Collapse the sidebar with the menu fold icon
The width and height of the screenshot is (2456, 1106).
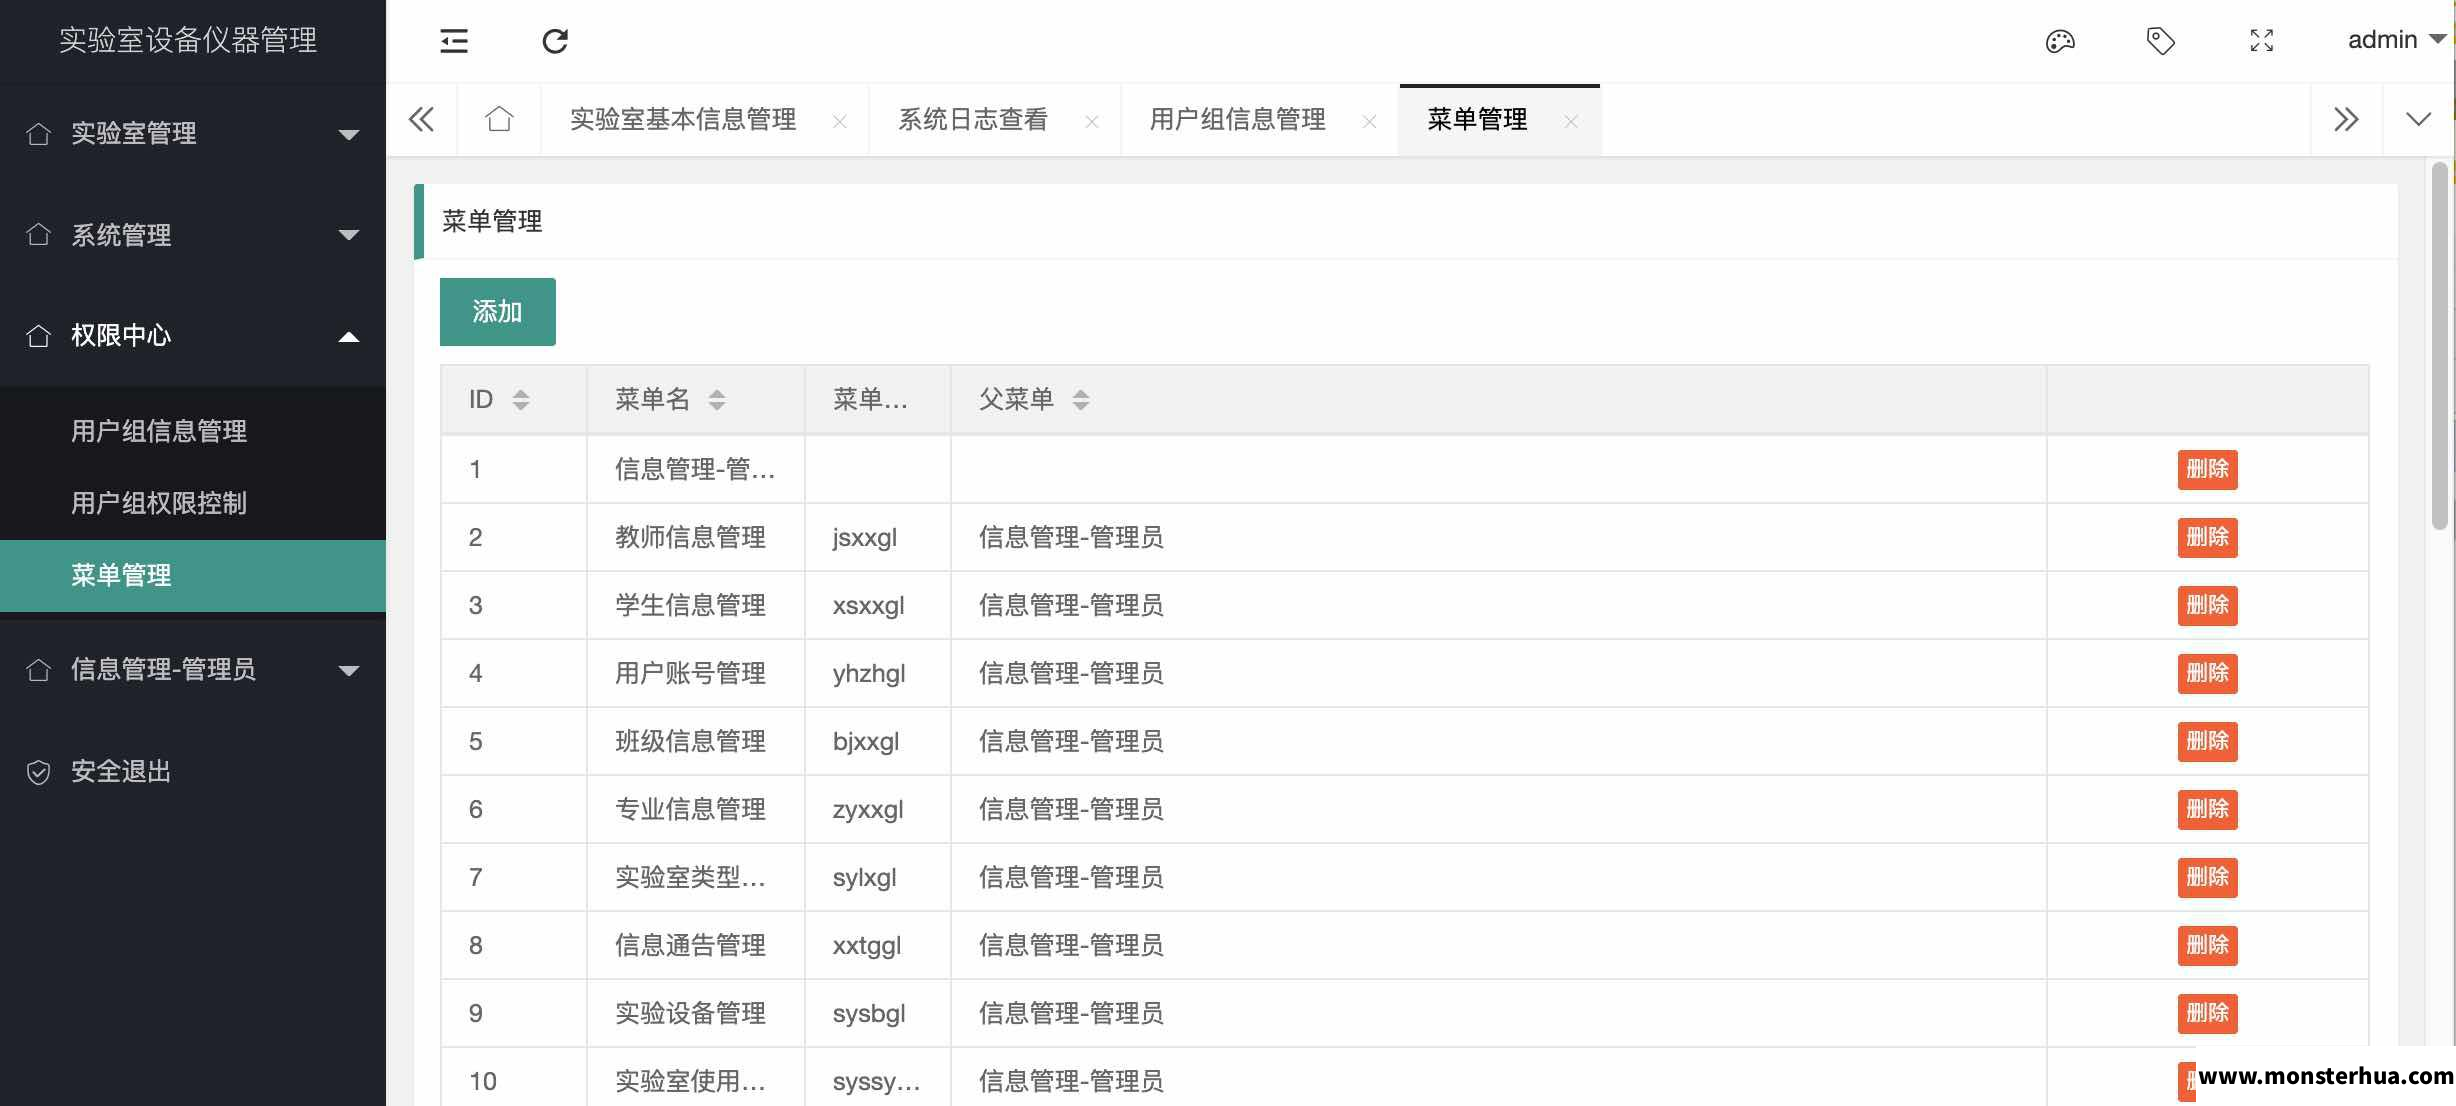tap(454, 41)
